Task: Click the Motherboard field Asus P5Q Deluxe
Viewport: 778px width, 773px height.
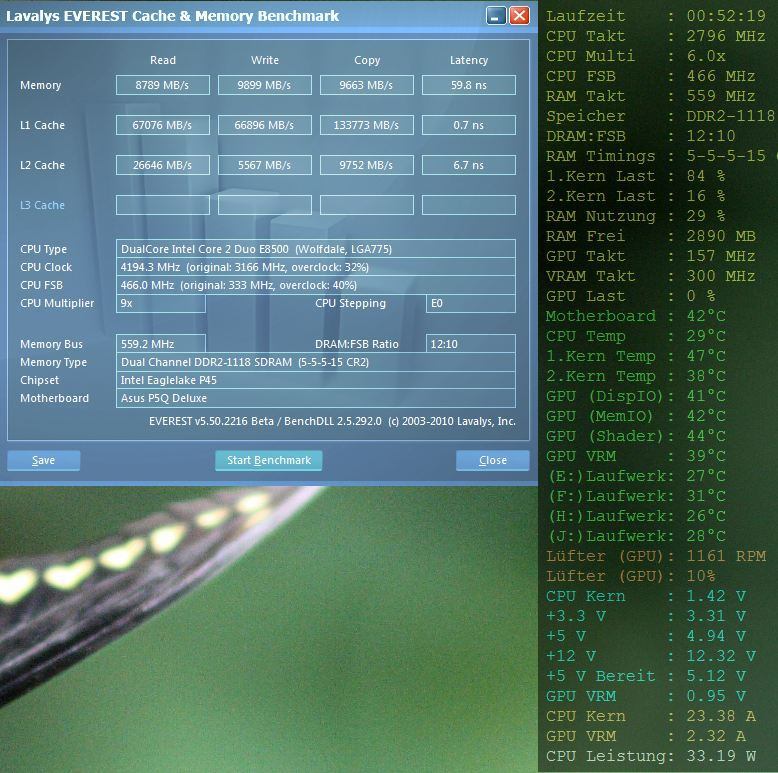Action: coord(316,398)
